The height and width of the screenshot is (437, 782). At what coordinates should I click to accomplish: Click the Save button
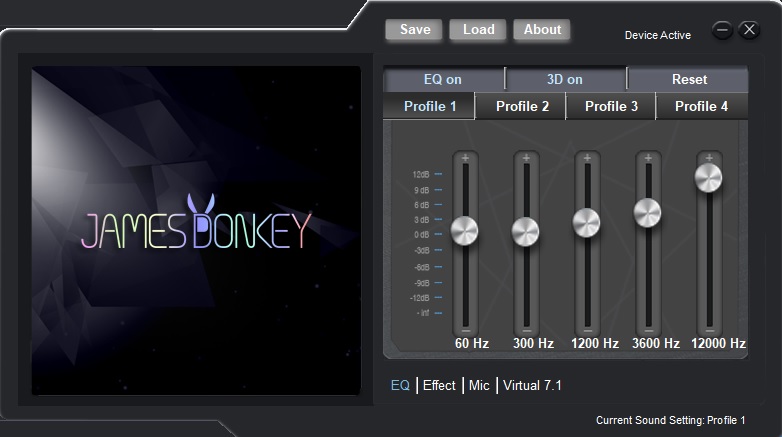[x=414, y=29]
